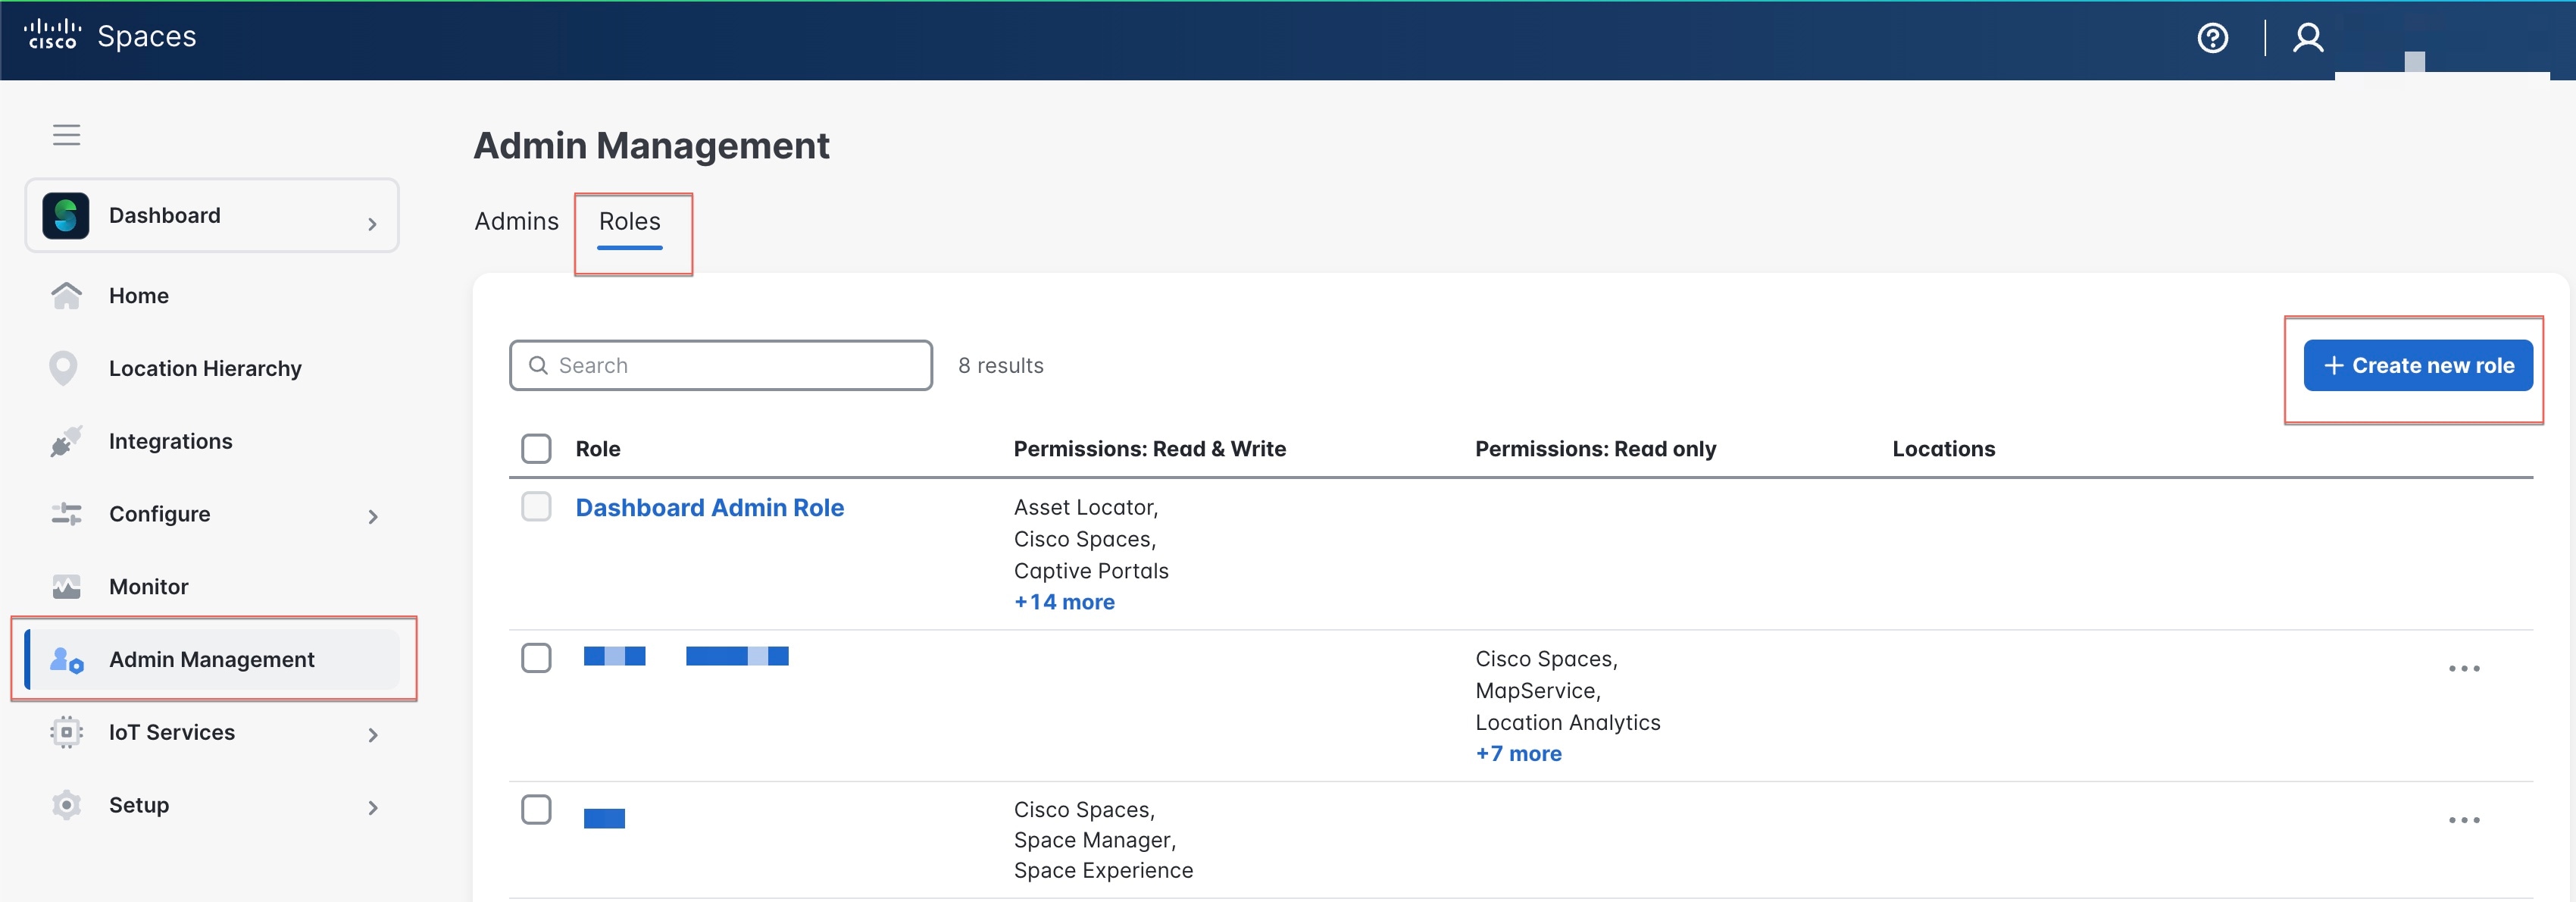Click the IoT Services chip icon
2576x902 pixels.
[66, 732]
